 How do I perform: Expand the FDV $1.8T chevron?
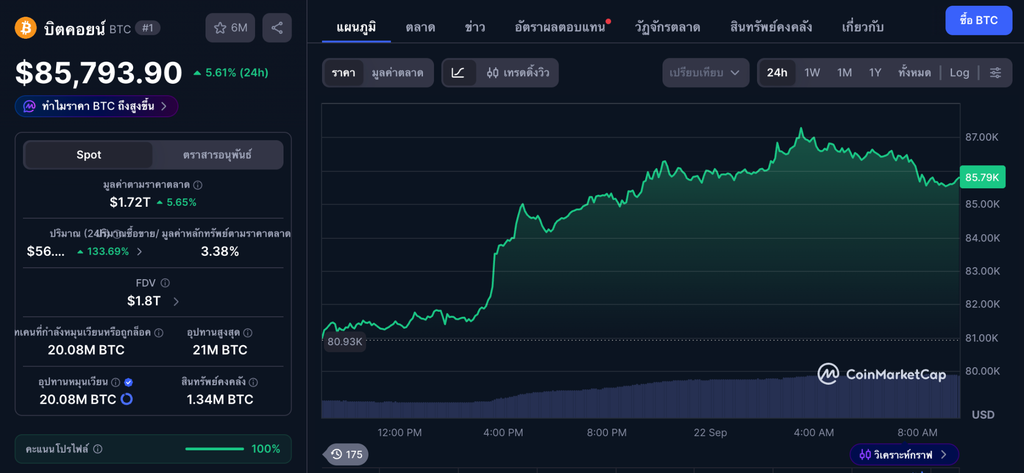tap(176, 301)
